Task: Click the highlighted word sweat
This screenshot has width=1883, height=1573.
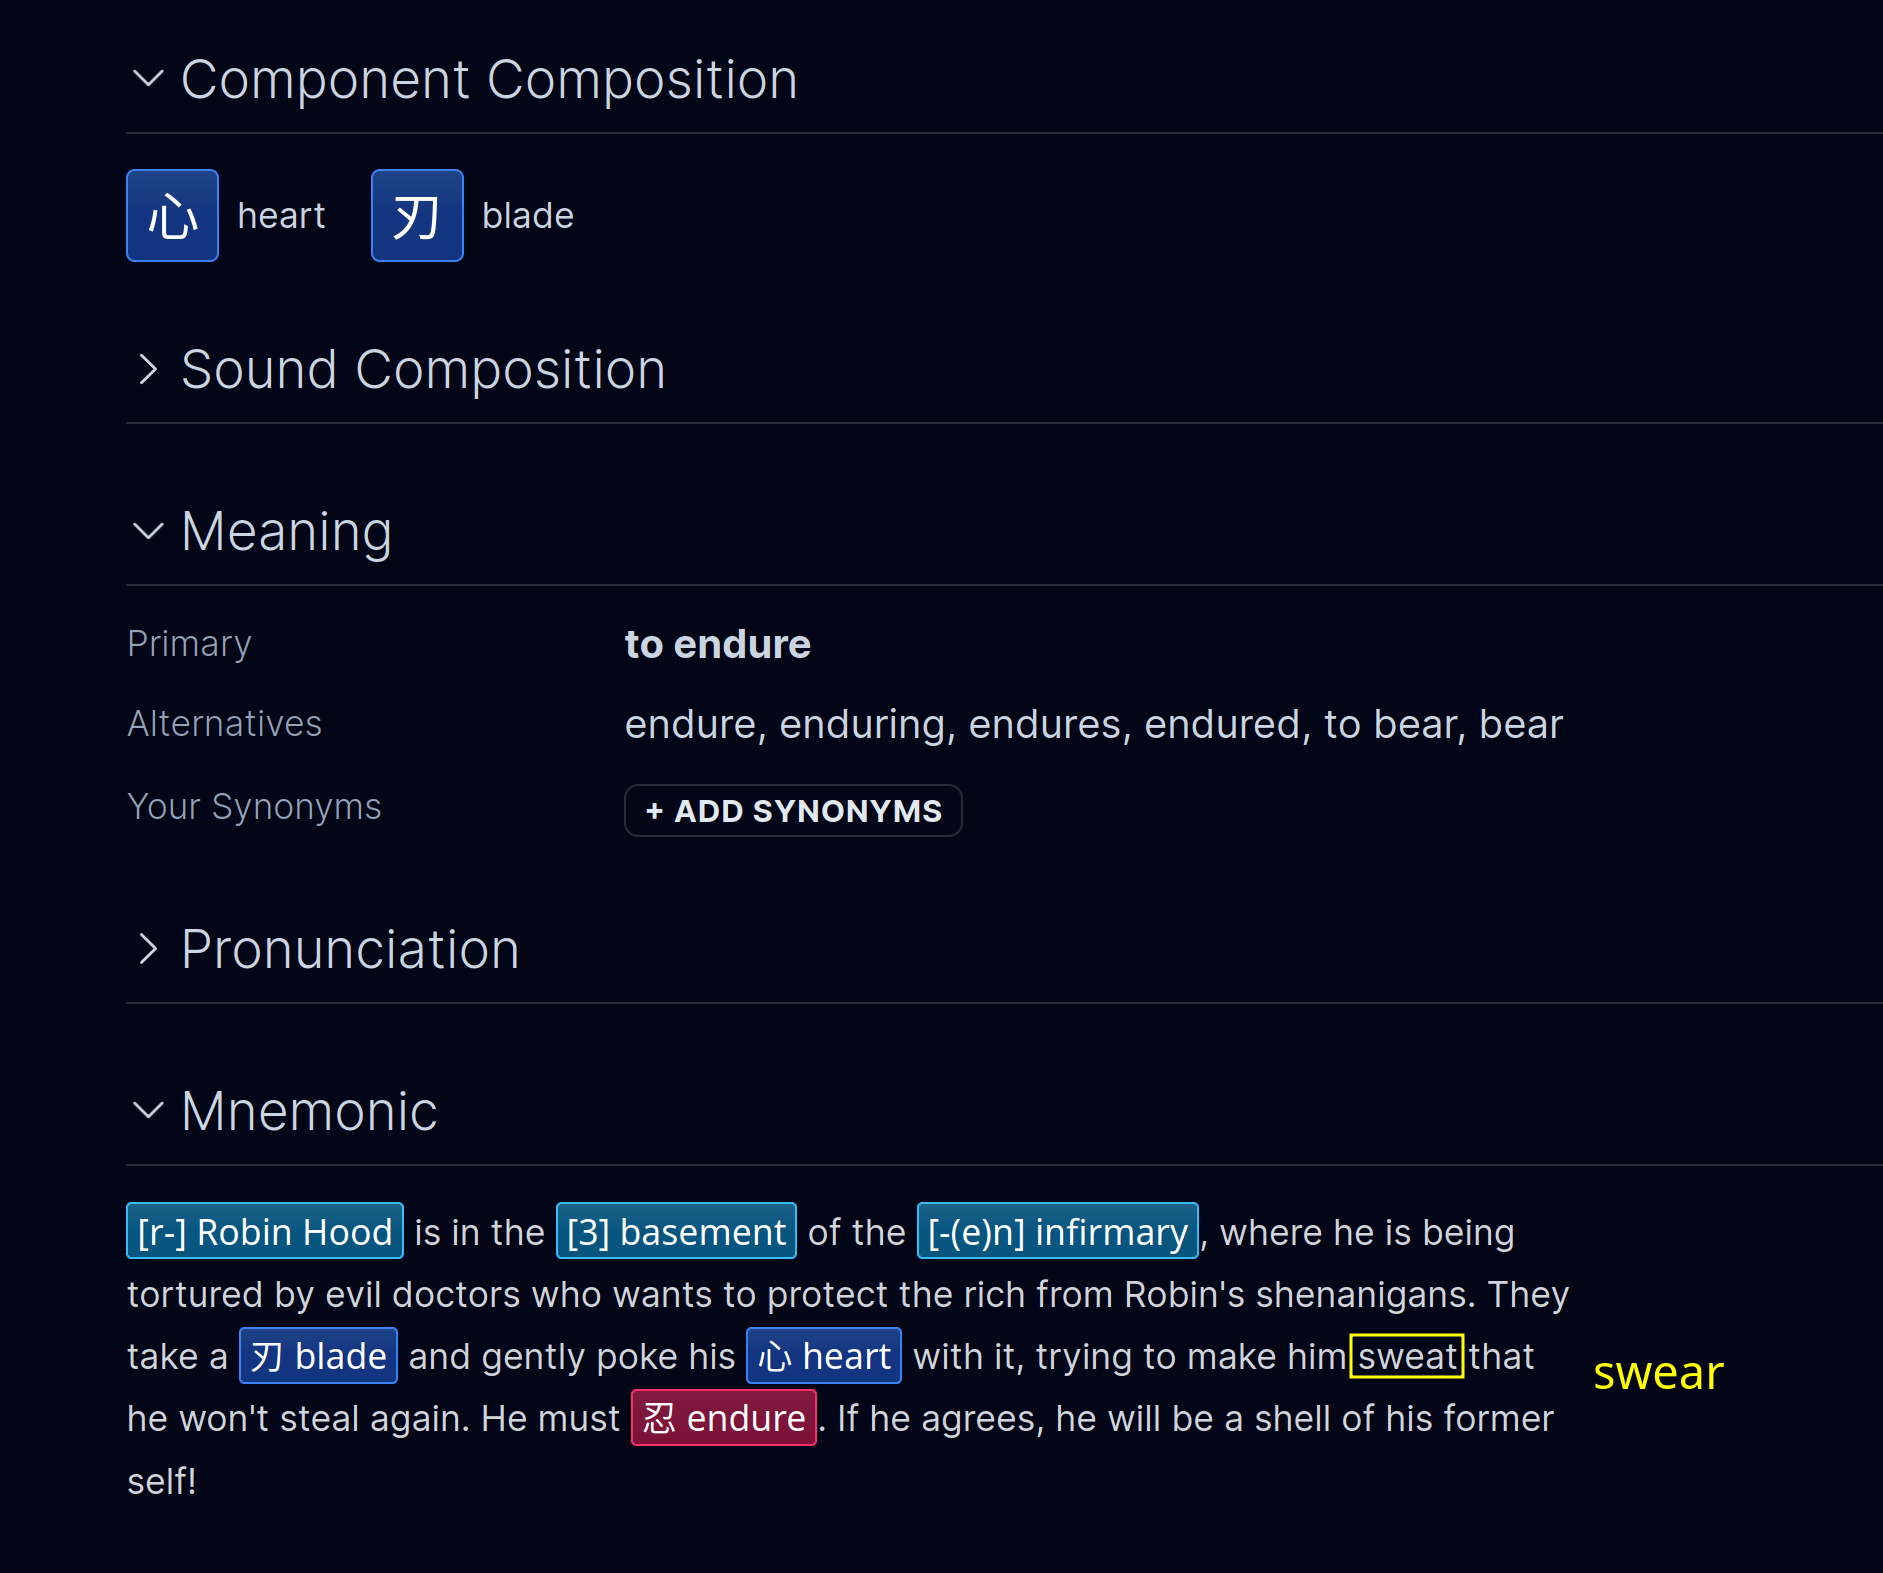Action: (x=1406, y=1356)
